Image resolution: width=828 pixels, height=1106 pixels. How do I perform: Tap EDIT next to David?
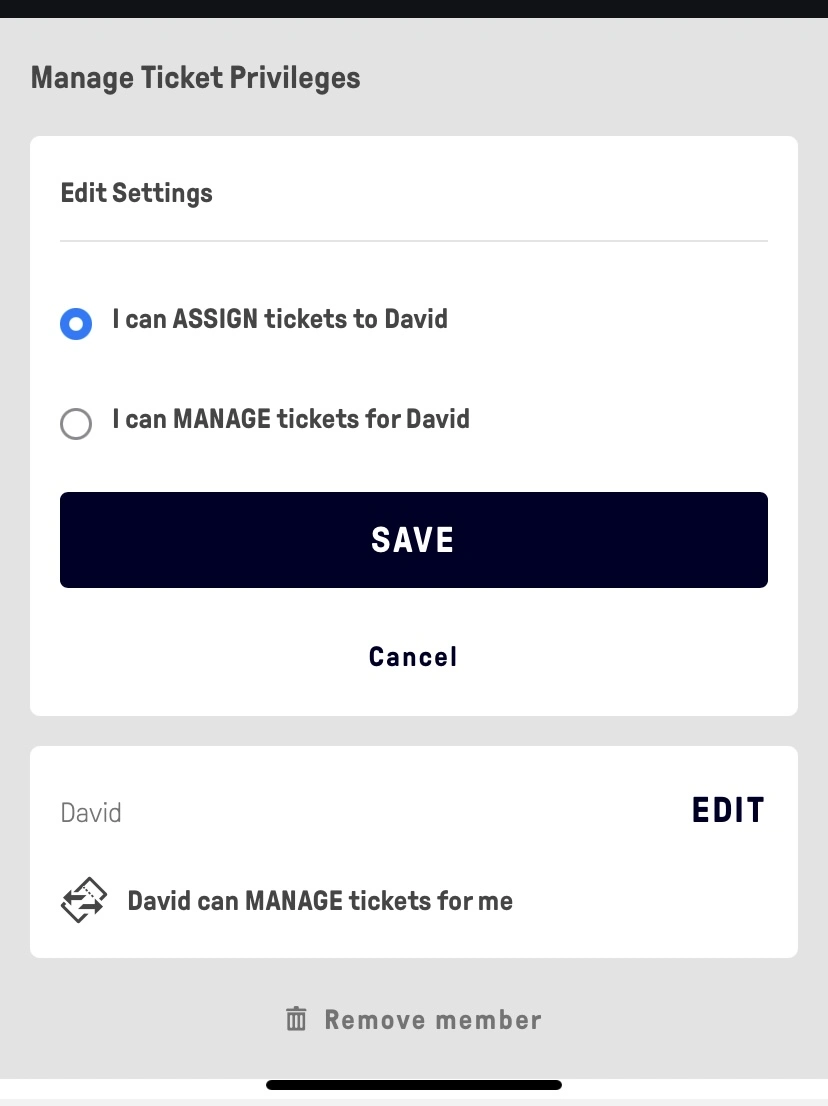click(728, 810)
